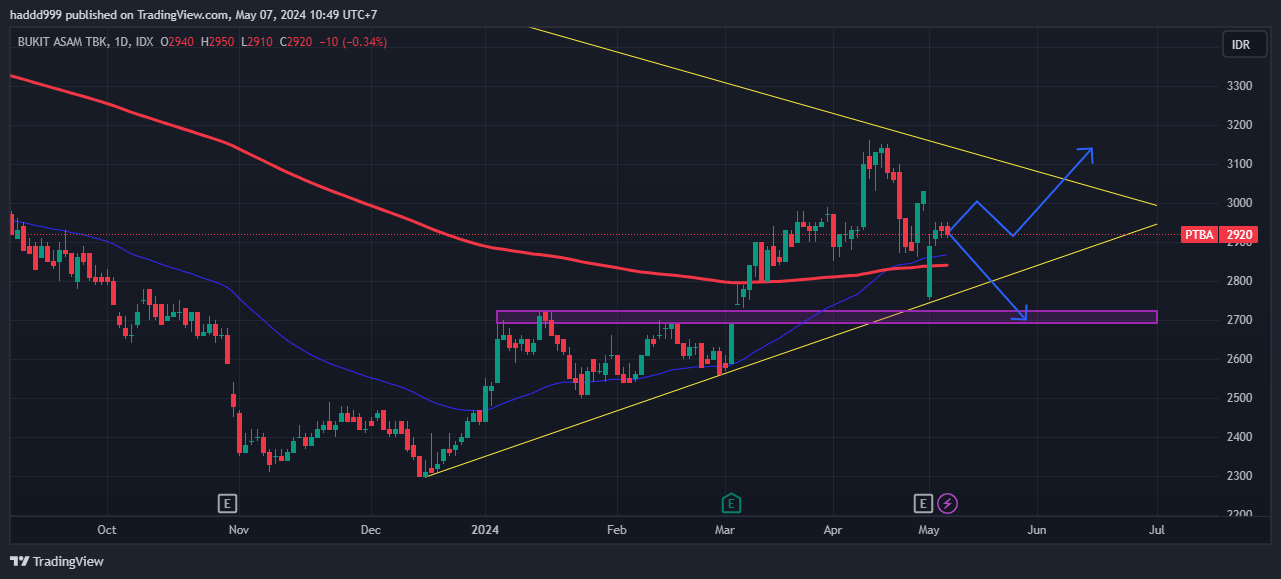Image resolution: width=1281 pixels, height=579 pixels.
Task: Select the May label on the time axis
Action: click(x=928, y=530)
